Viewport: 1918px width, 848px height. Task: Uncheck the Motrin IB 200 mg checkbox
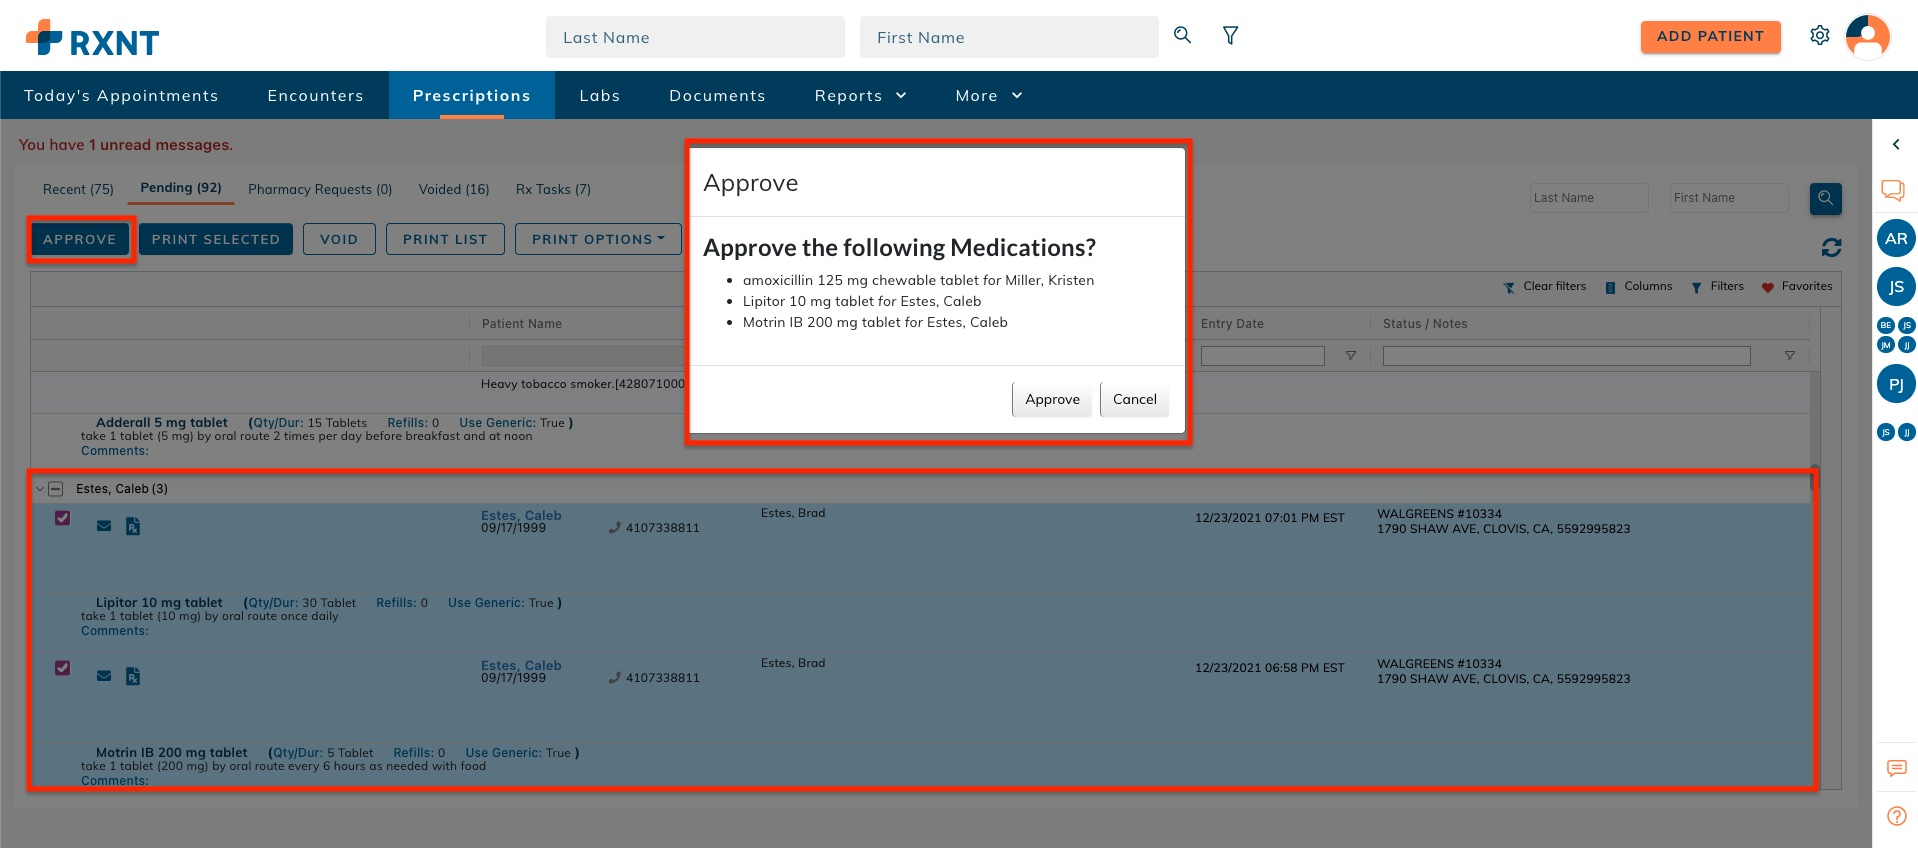tap(63, 668)
